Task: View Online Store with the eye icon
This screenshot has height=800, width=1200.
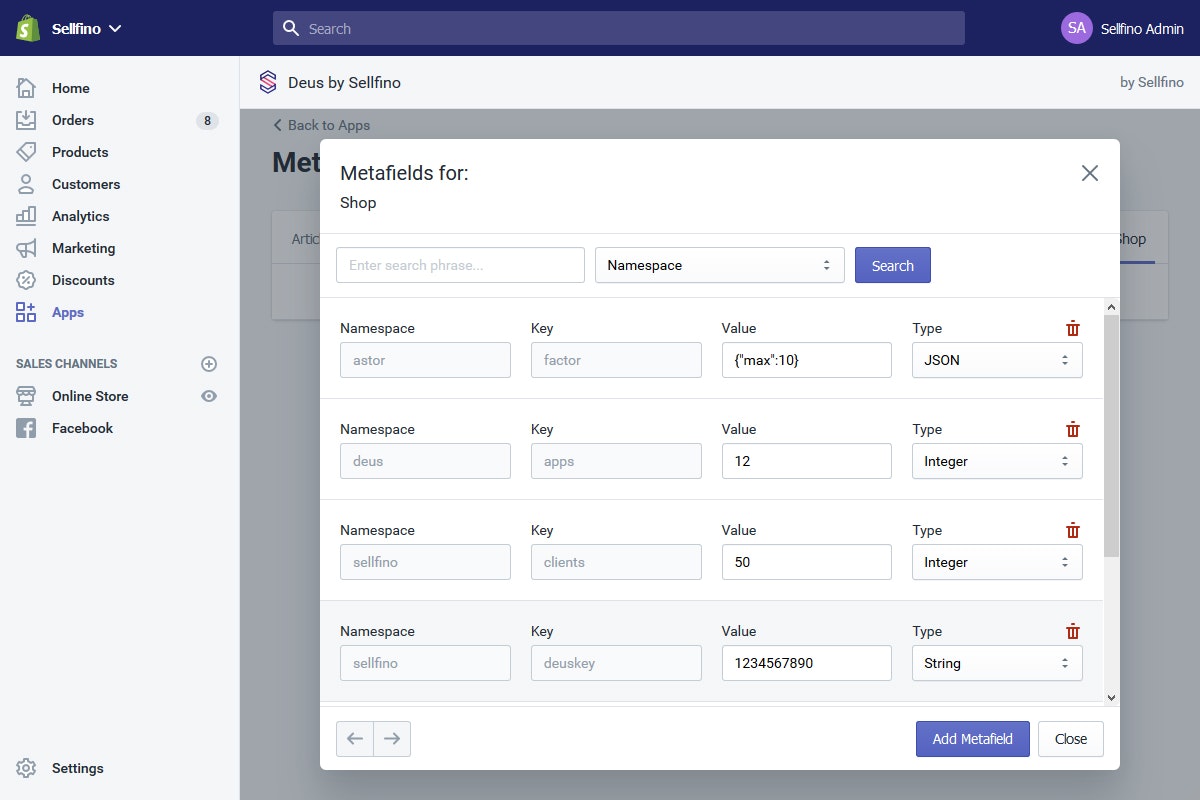Action: (209, 396)
